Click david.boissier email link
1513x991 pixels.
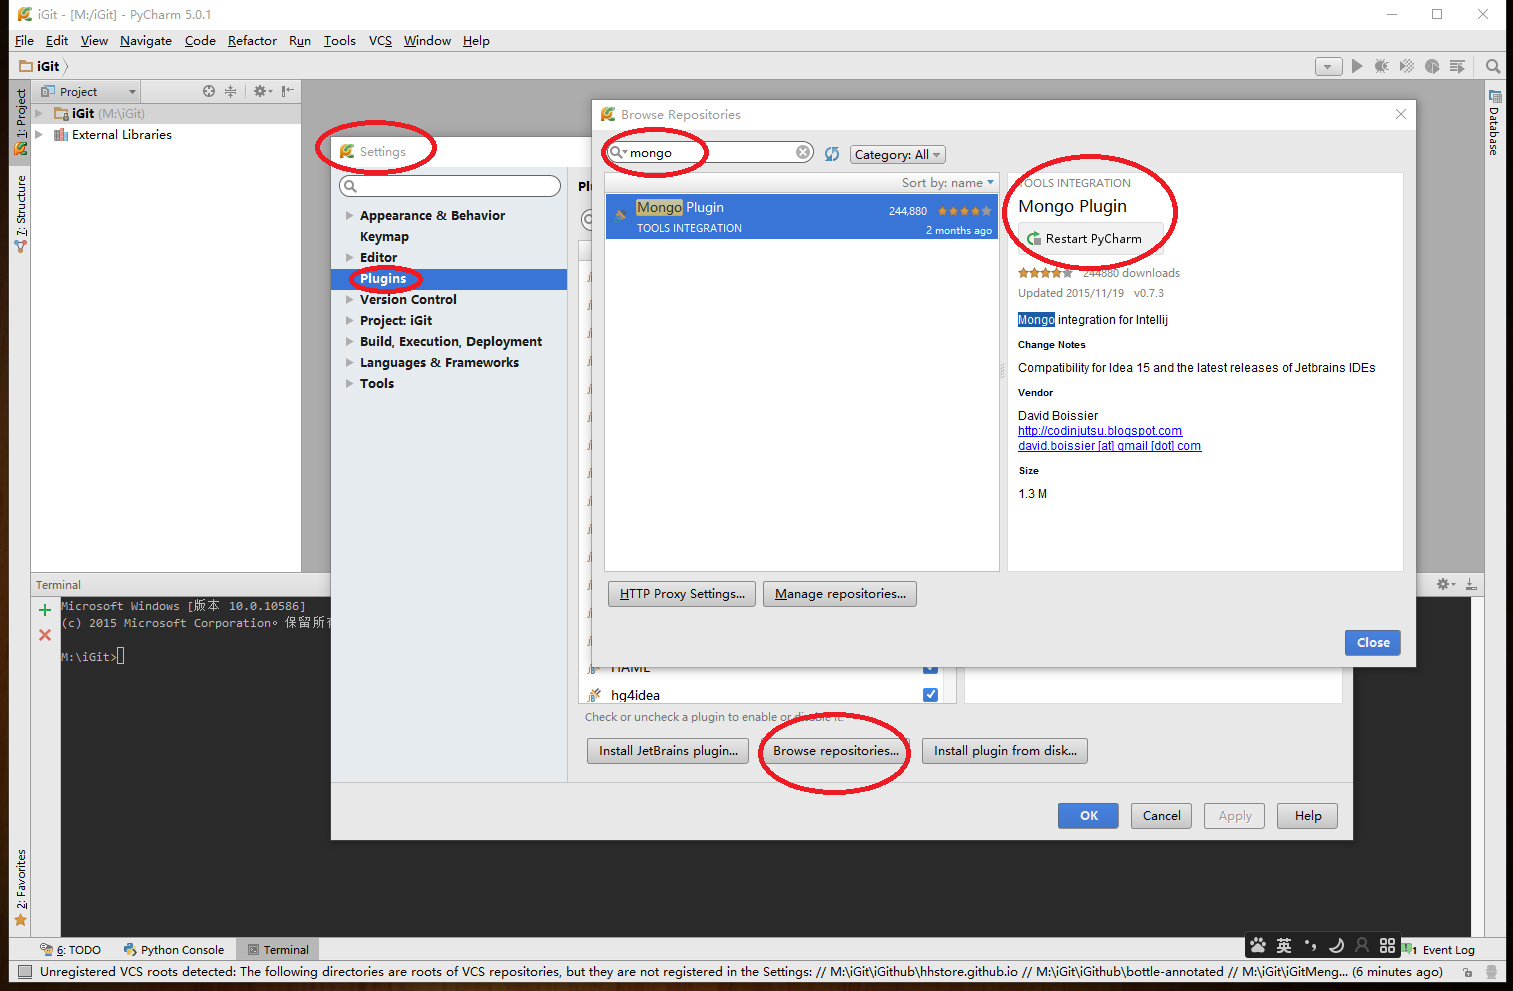1110,446
